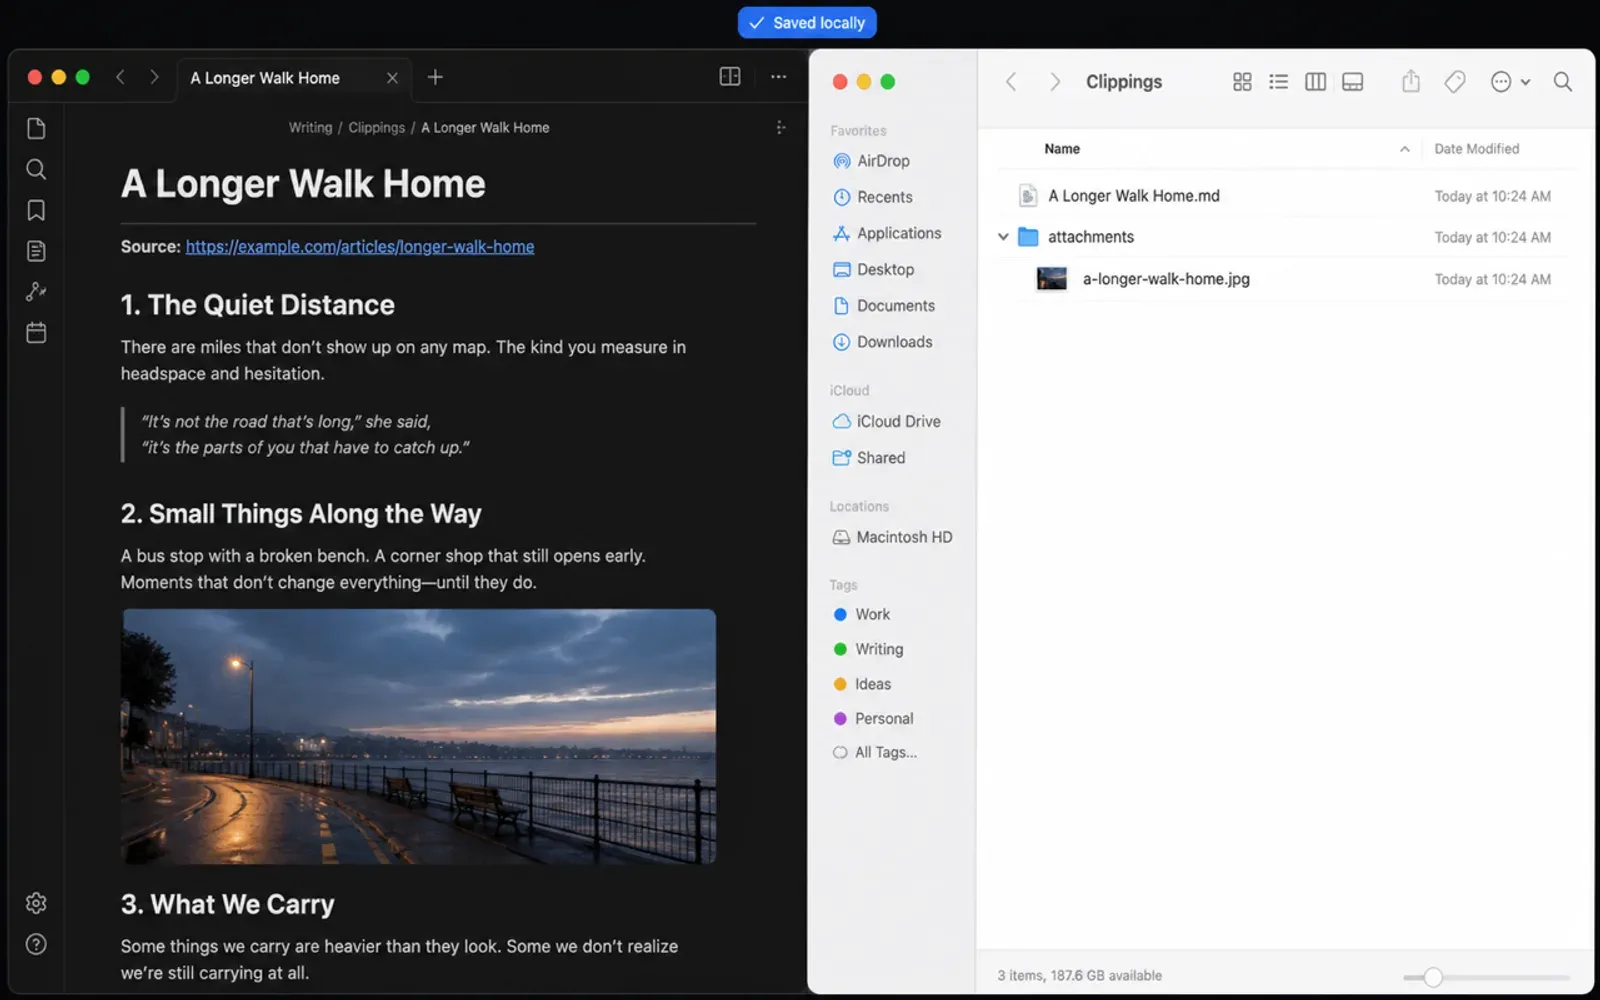Close the A Longer Walk Home tab
This screenshot has width=1600, height=1000.
click(x=392, y=78)
